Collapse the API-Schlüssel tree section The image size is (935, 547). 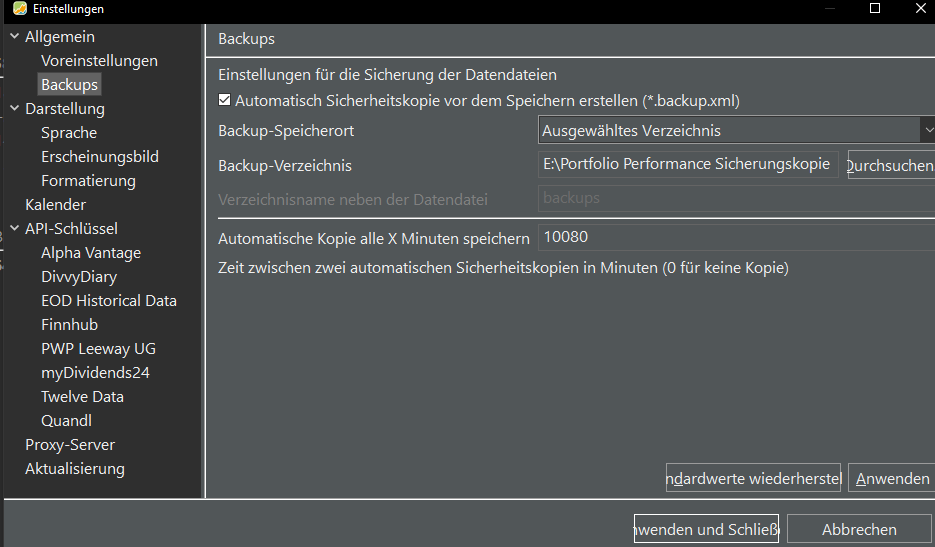[14, 229]
